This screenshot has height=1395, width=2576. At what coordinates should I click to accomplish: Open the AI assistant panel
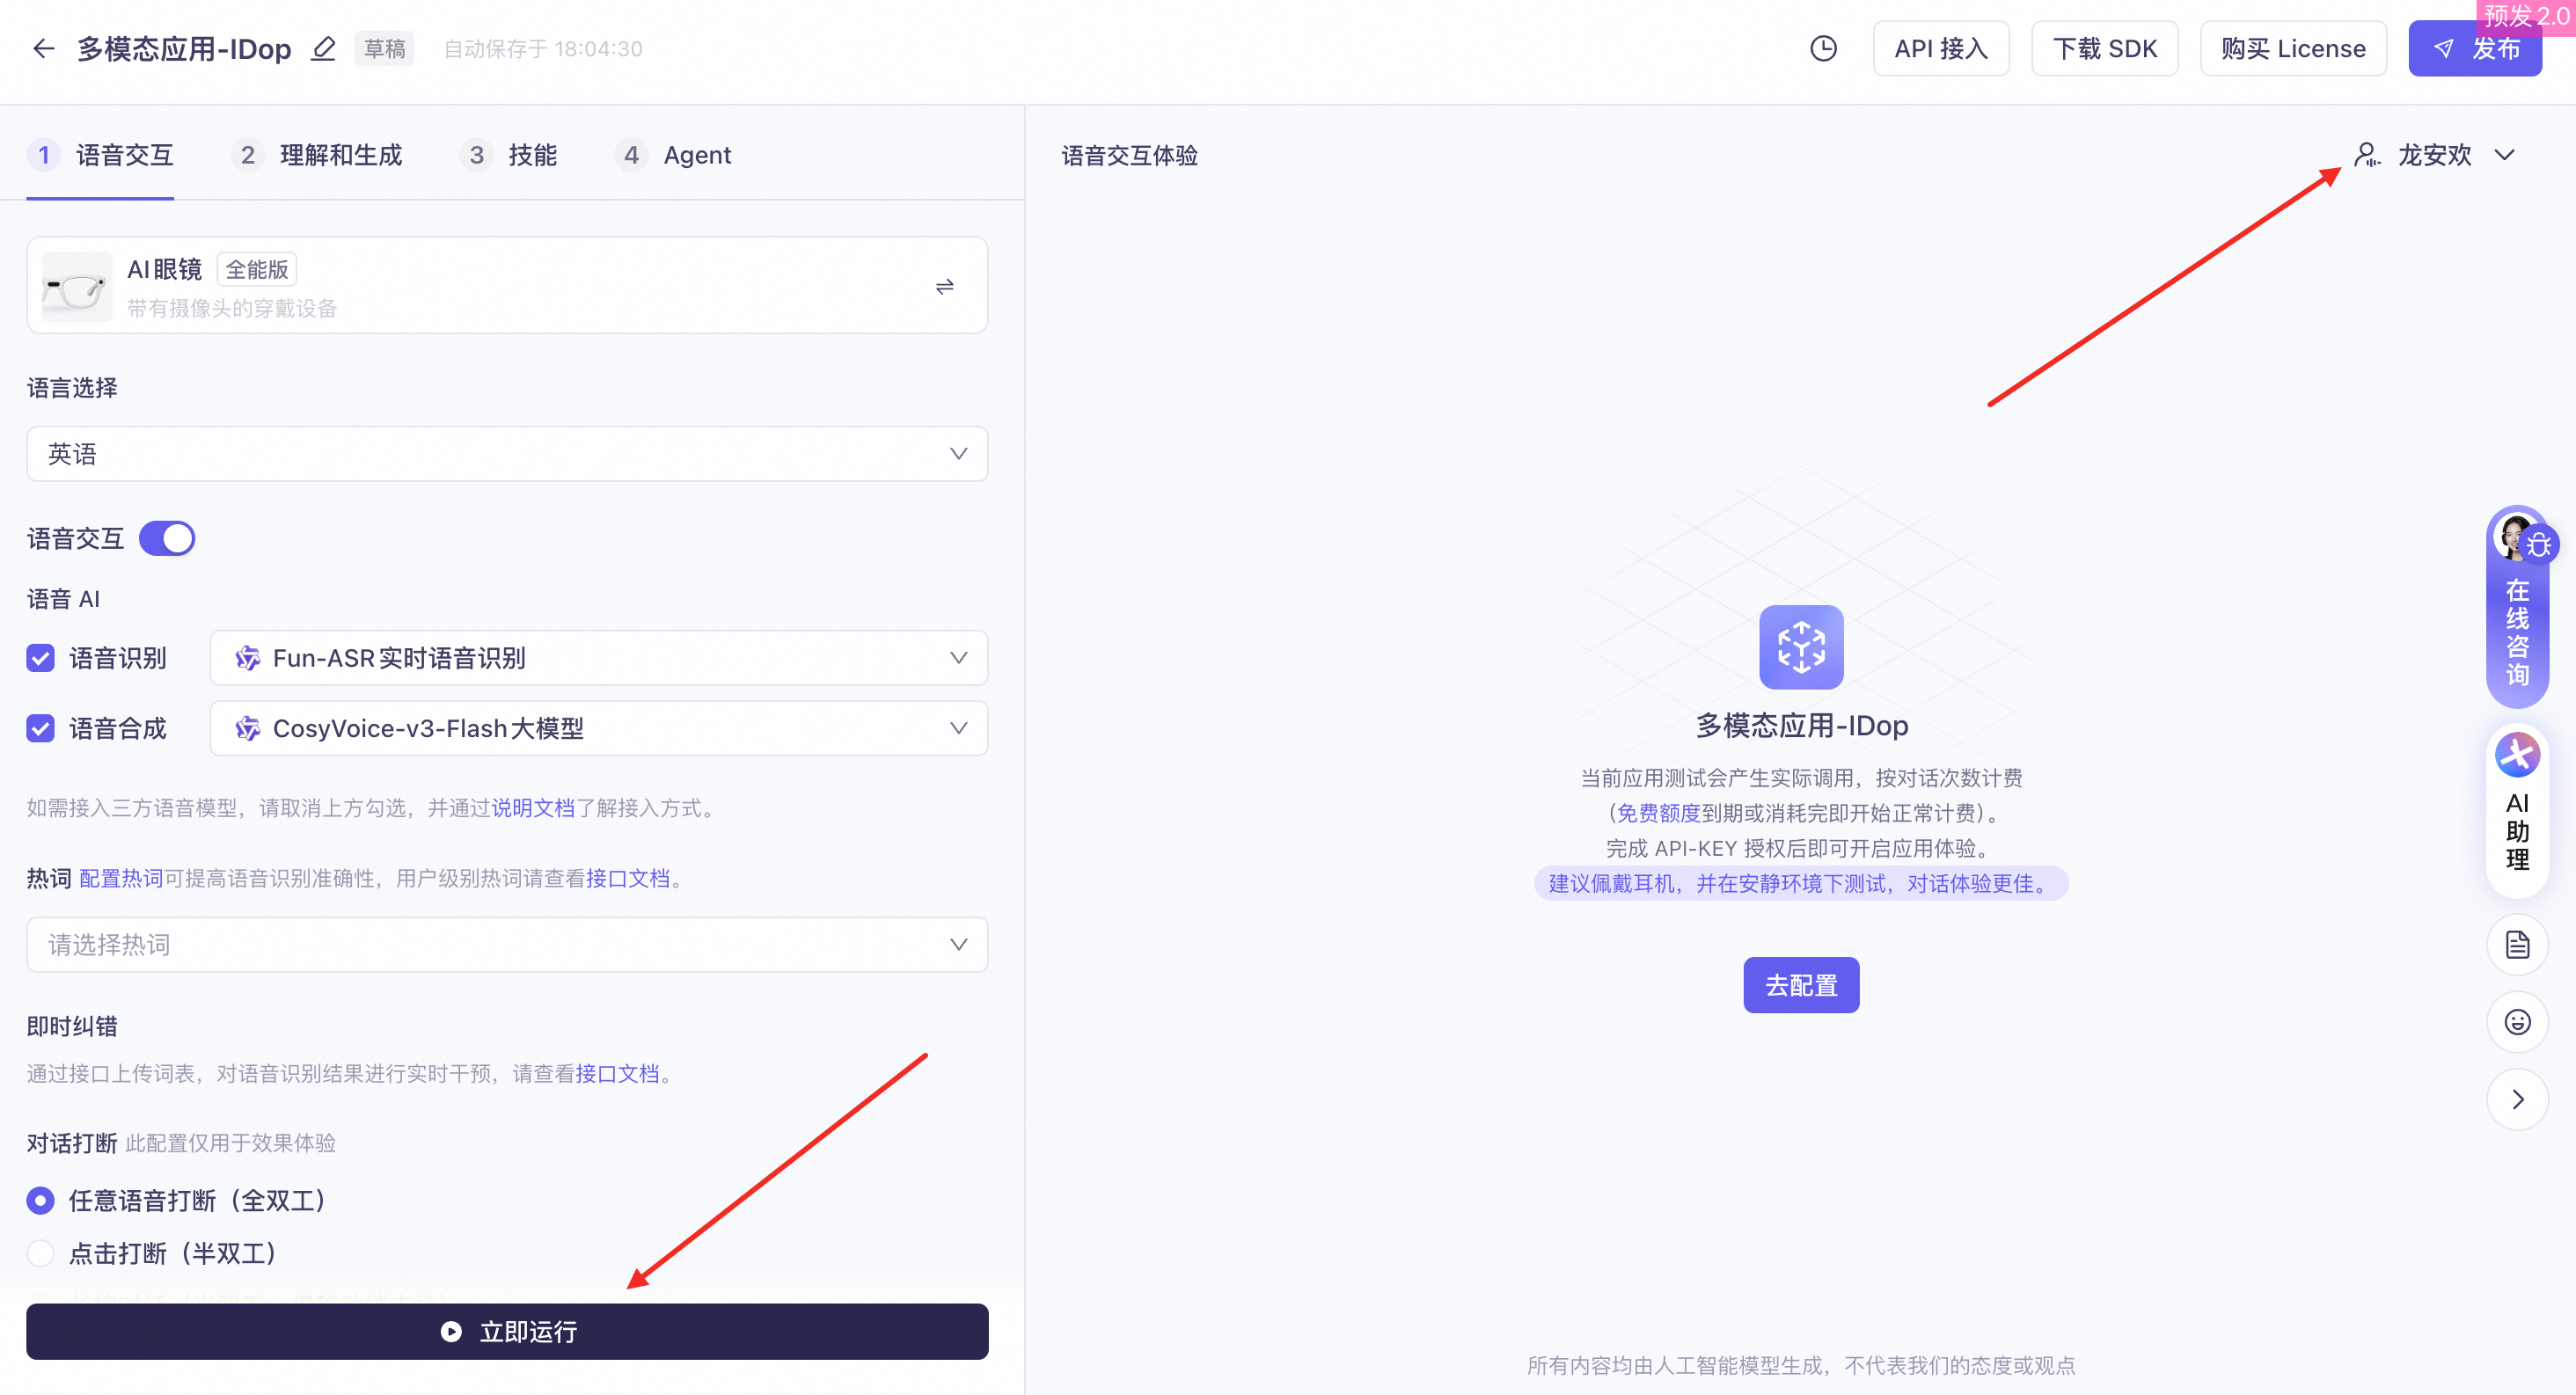point(2516,810)
